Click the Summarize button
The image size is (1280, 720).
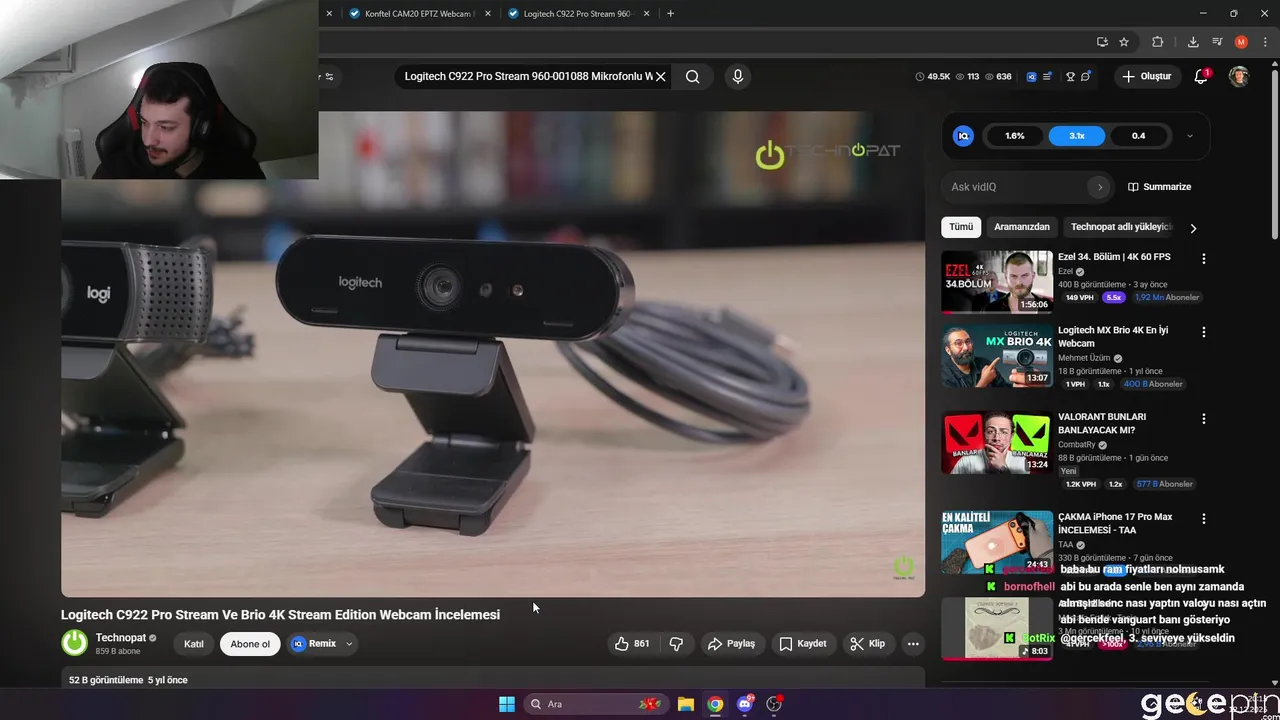[x=1160, y=187]
